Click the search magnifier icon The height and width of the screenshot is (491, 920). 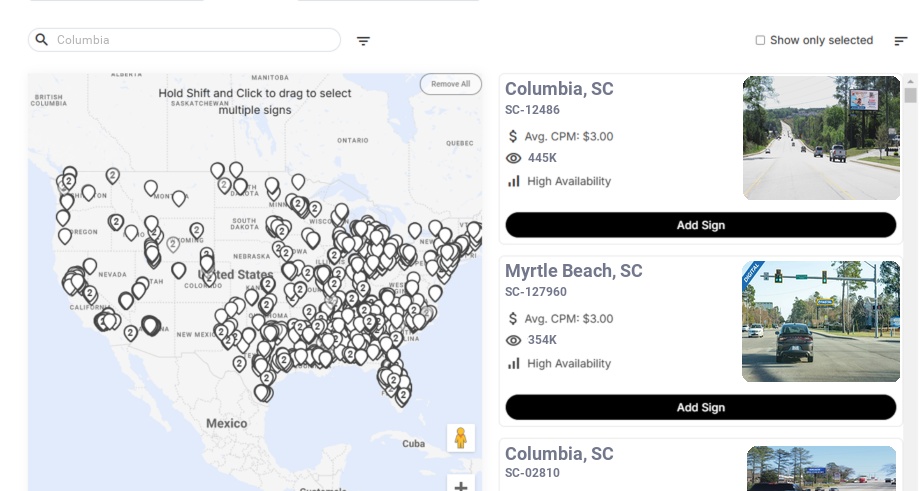[42, 39]
